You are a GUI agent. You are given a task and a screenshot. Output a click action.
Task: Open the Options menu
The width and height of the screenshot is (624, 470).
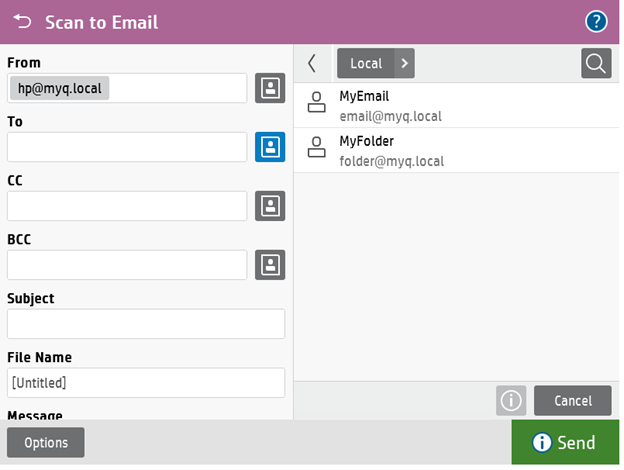pos(46,442)
